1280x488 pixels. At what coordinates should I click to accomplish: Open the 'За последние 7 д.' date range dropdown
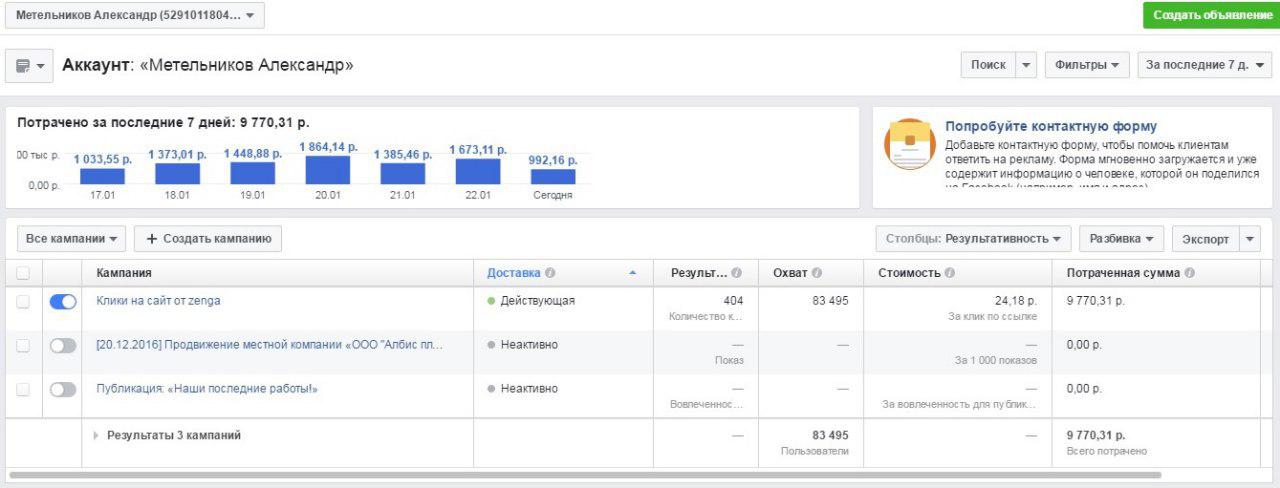click(1204, 65)
